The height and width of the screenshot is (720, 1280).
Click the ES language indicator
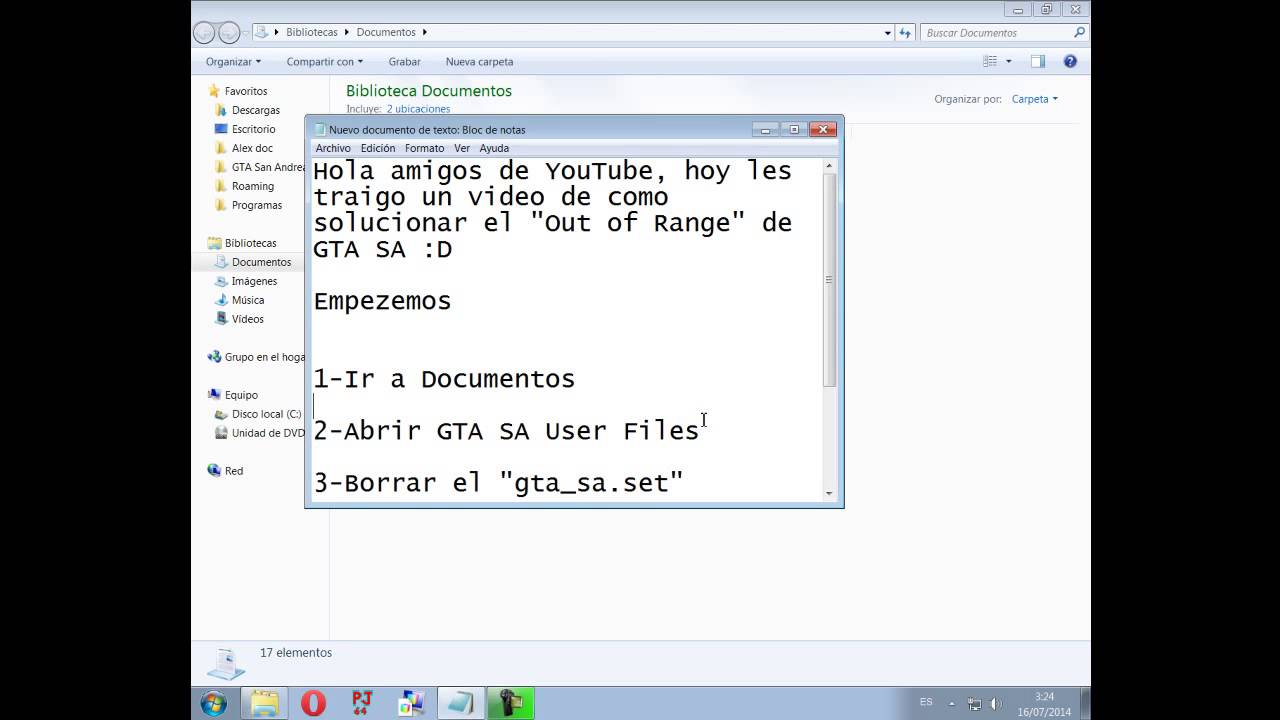pyautogui.click(x=926, y=702)
